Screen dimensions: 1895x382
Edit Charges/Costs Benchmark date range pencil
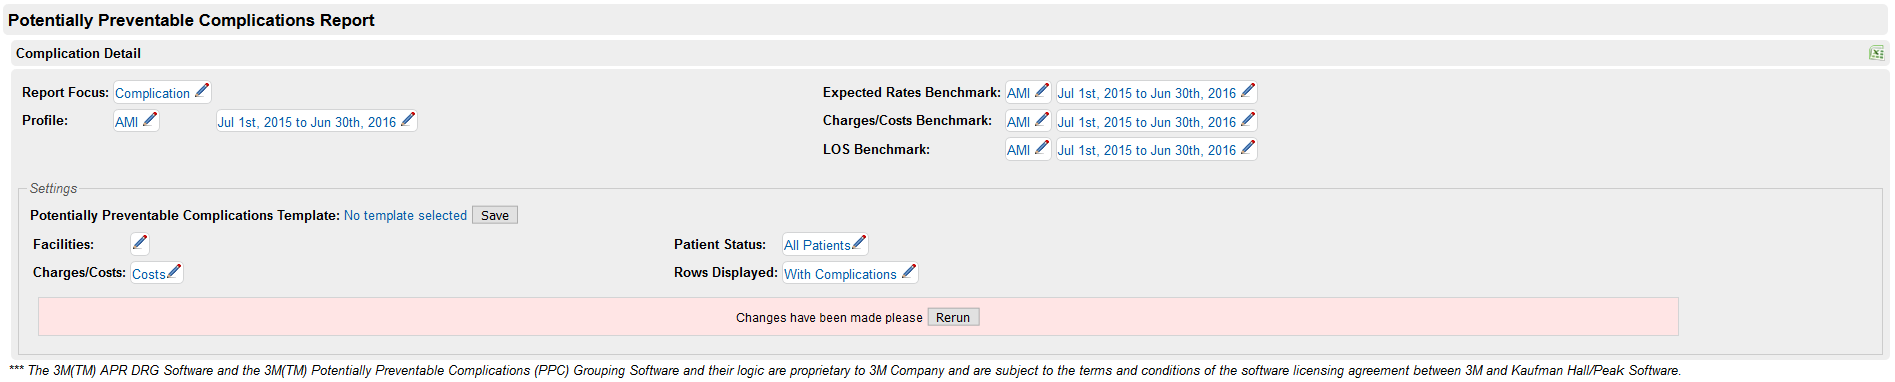click(1248, 120)
